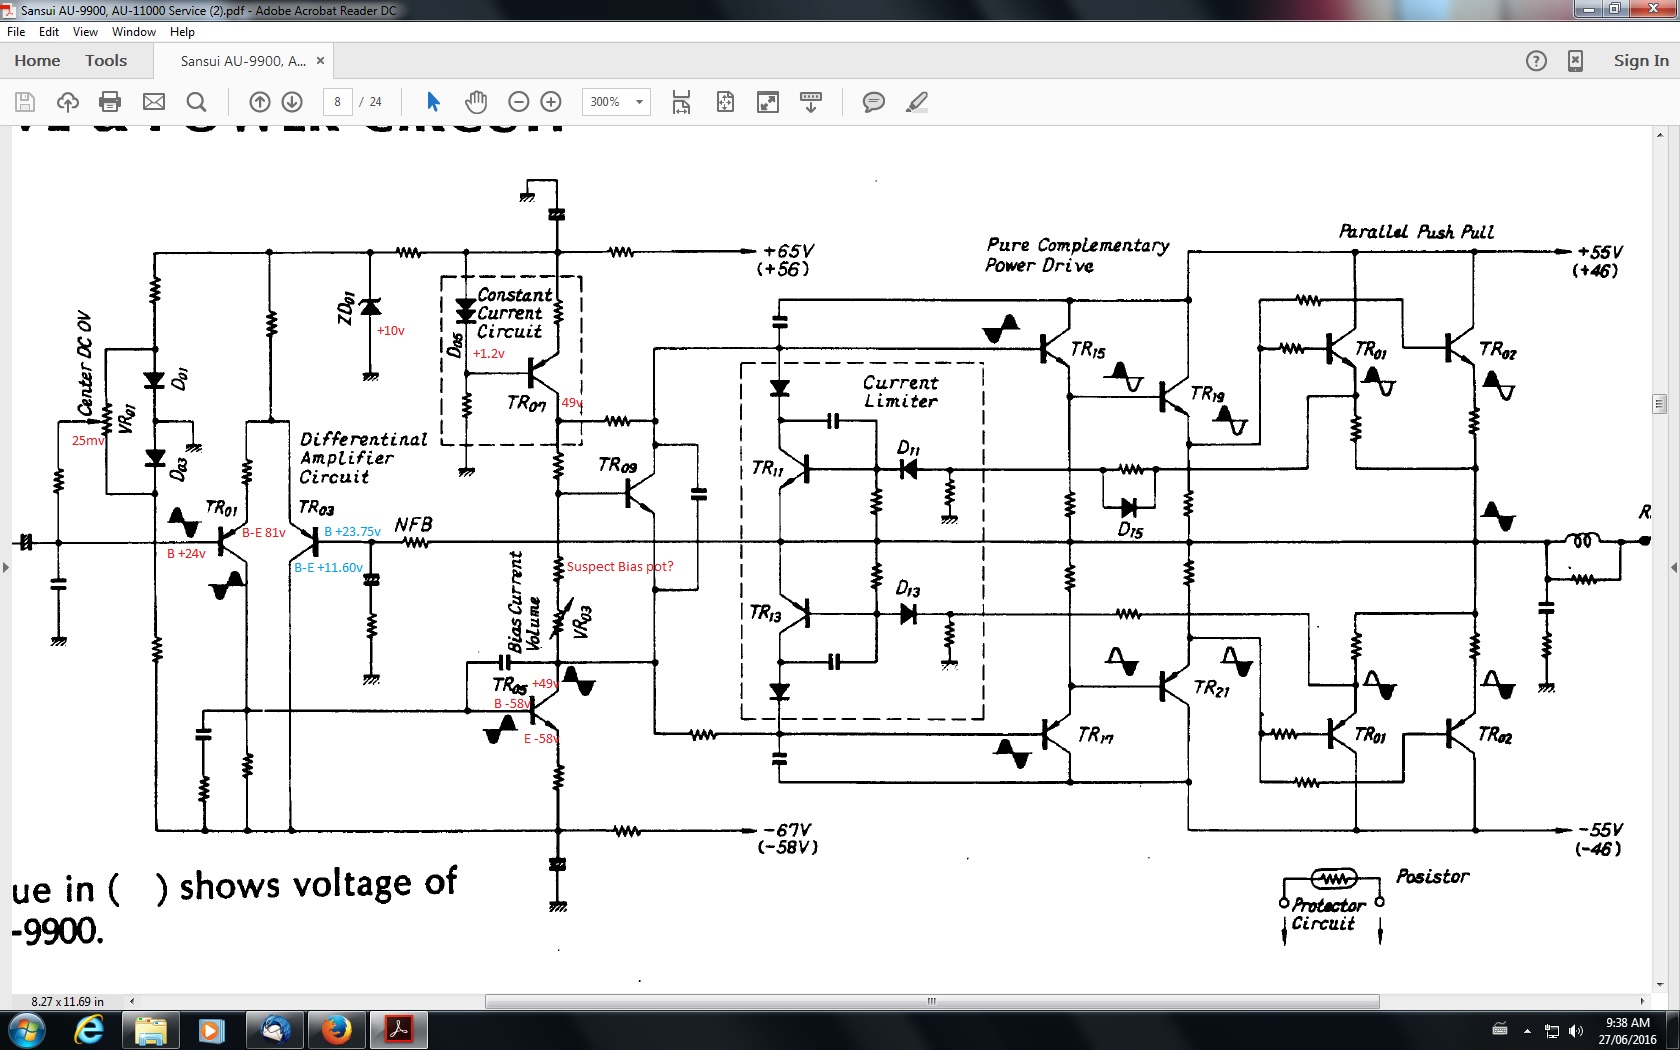Zoom out with minus icon
The width and height of the screenshot is (1680, 1050).
(x=518, y=102)
